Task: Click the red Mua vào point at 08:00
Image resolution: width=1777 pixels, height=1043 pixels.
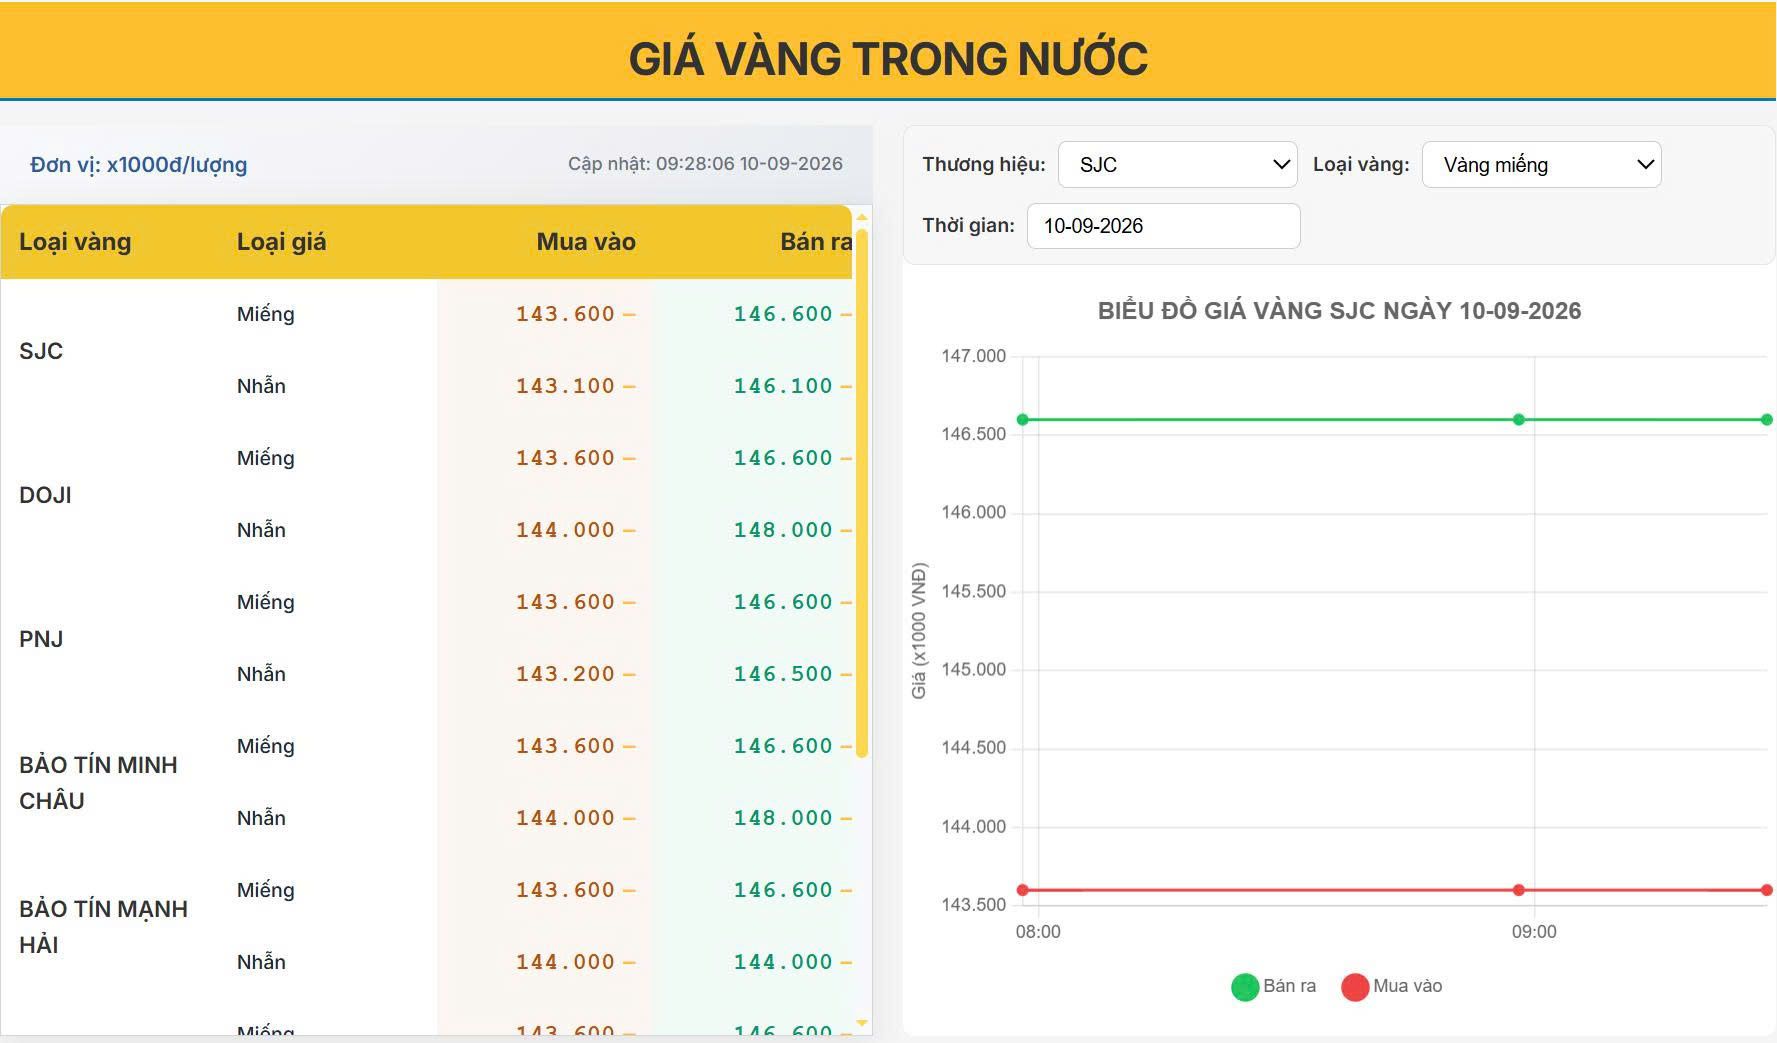Action: (1023, 890)
